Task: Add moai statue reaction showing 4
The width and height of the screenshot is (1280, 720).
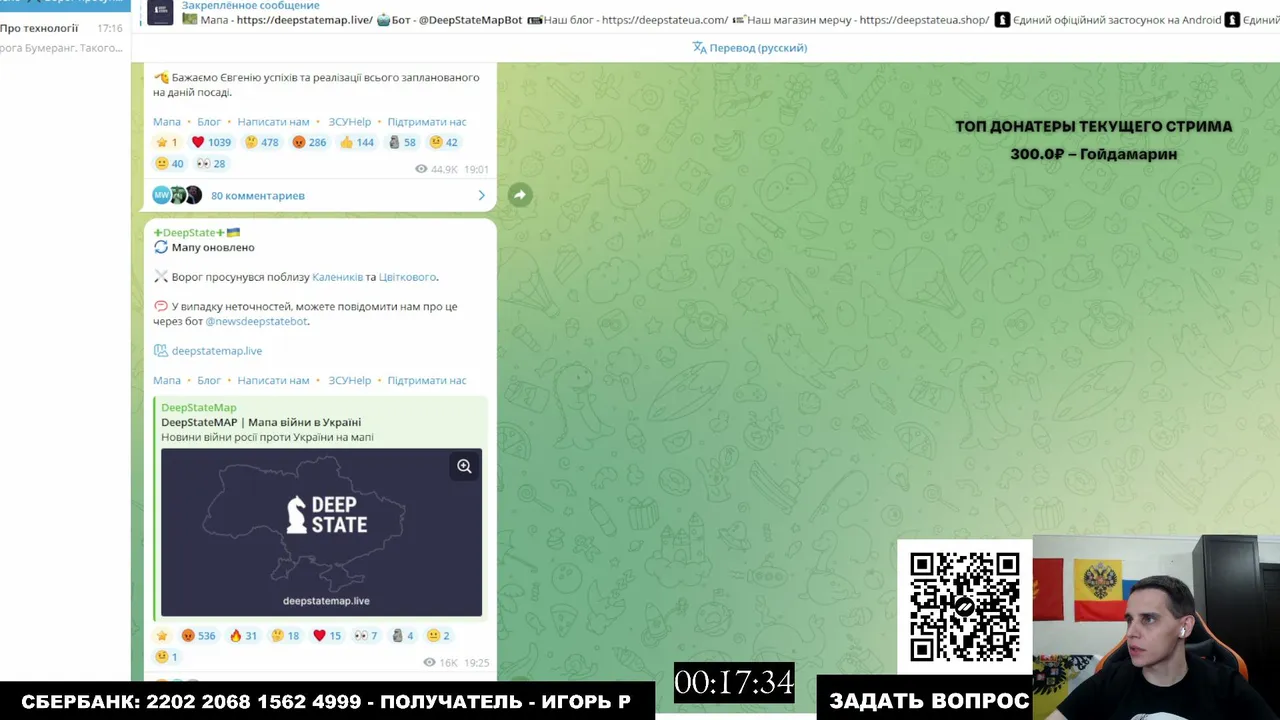Action: (403, 635)
